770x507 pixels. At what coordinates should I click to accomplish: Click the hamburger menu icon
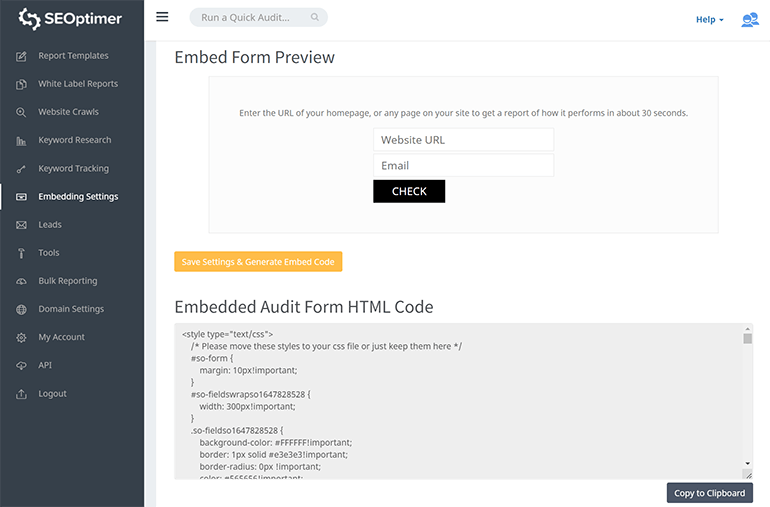pyautogui.click(x=163, y=17)
